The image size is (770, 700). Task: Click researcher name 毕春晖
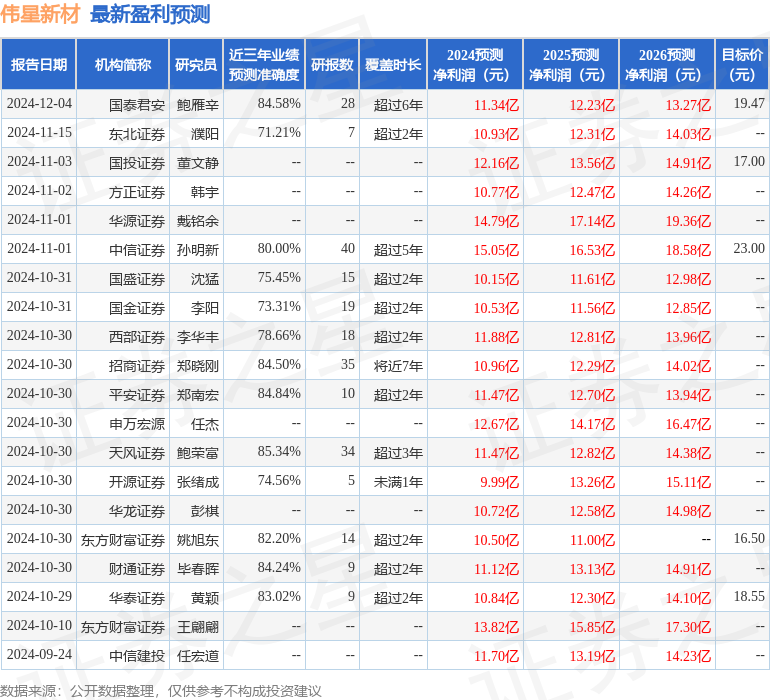click(197, 568)
